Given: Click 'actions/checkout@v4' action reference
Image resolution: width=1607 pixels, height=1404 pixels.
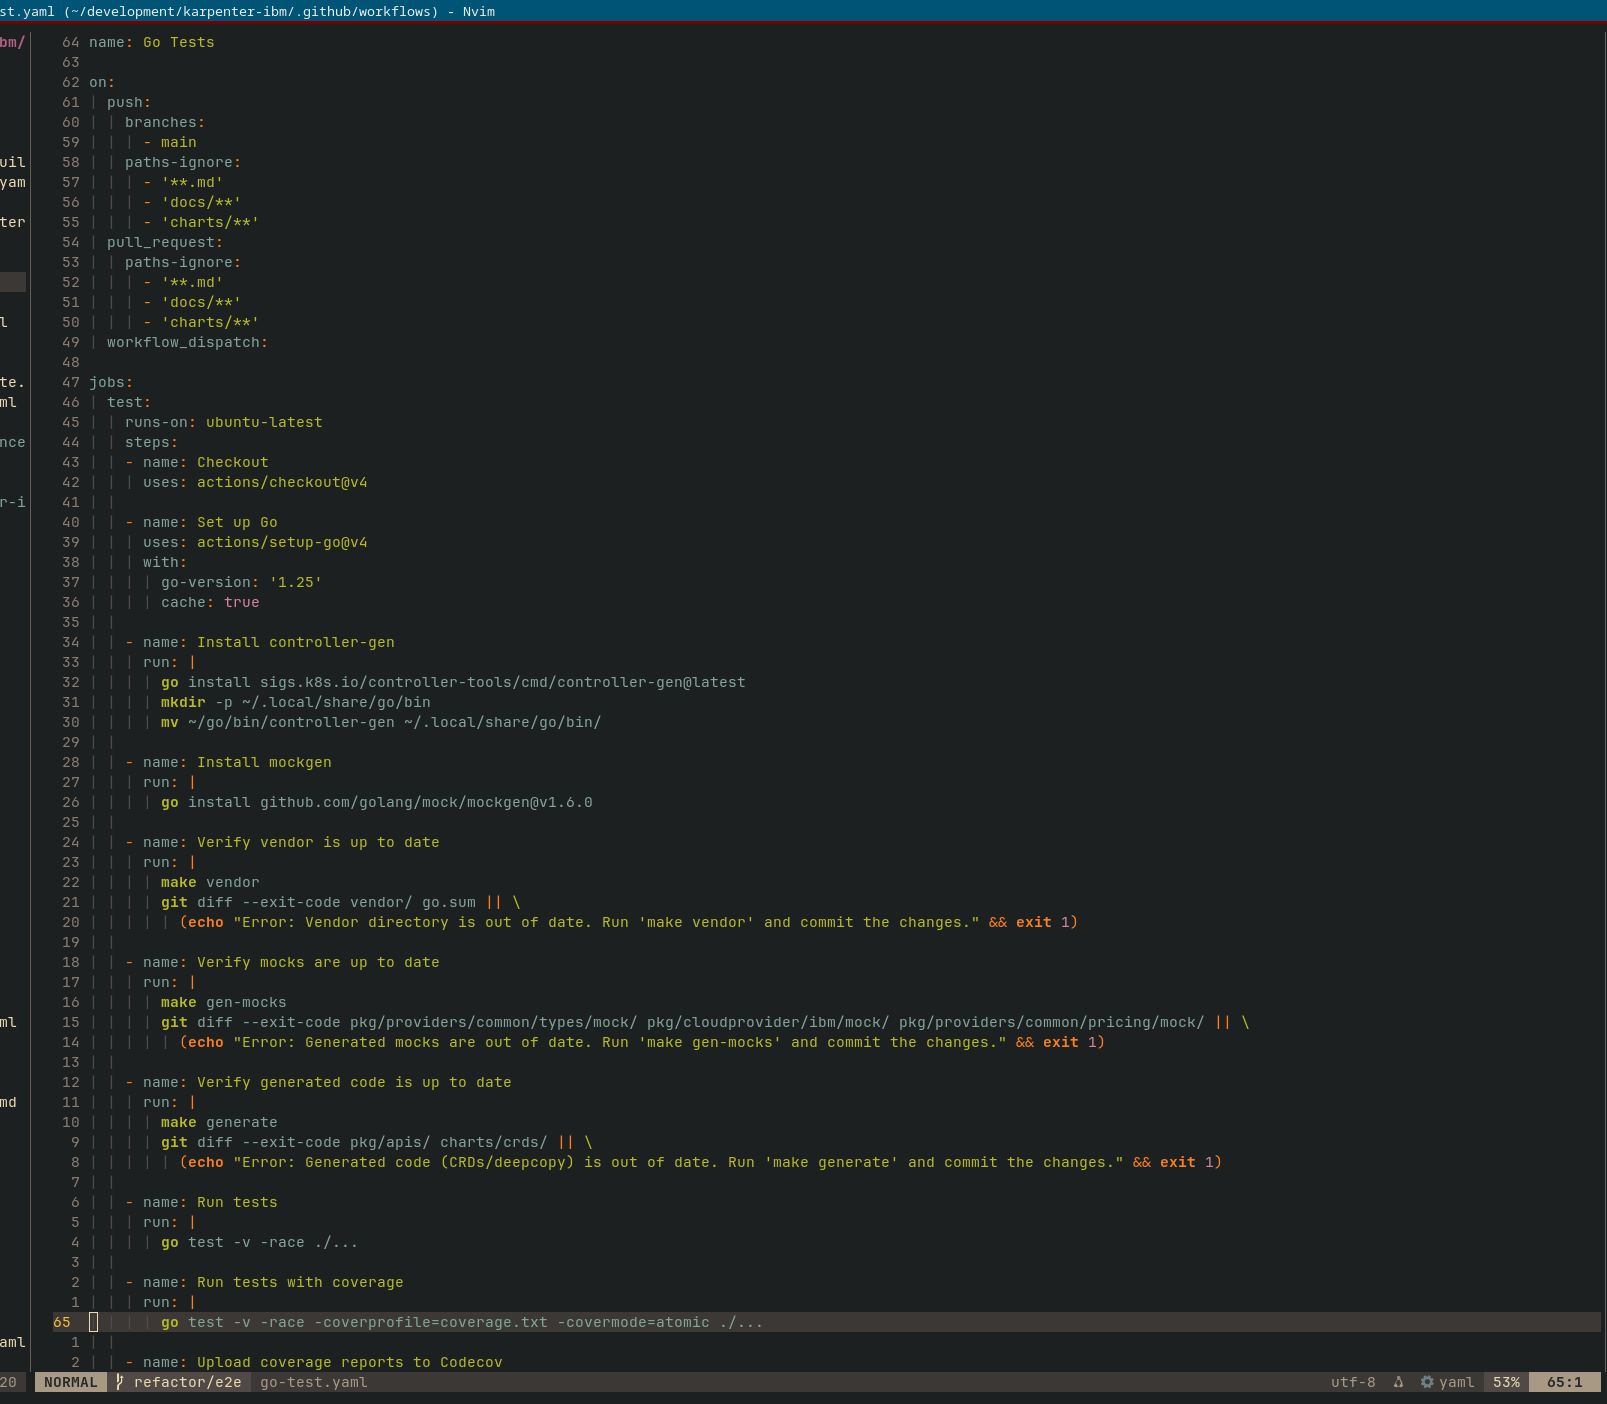Looking at the screenshot, I should (x=282, y=482).
